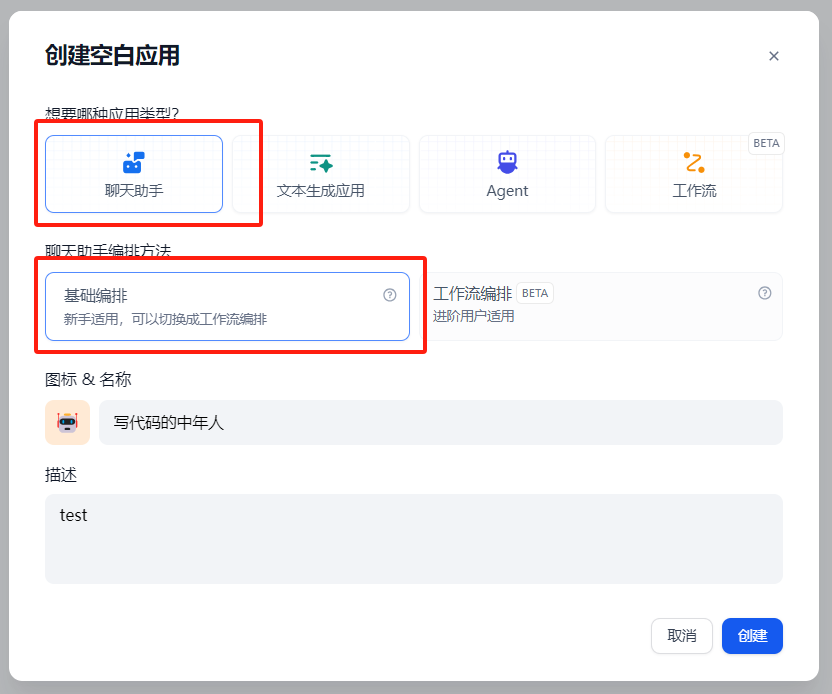Click the BETA badge on 工作流 card

pyautogui.click(x=766, y=143)
